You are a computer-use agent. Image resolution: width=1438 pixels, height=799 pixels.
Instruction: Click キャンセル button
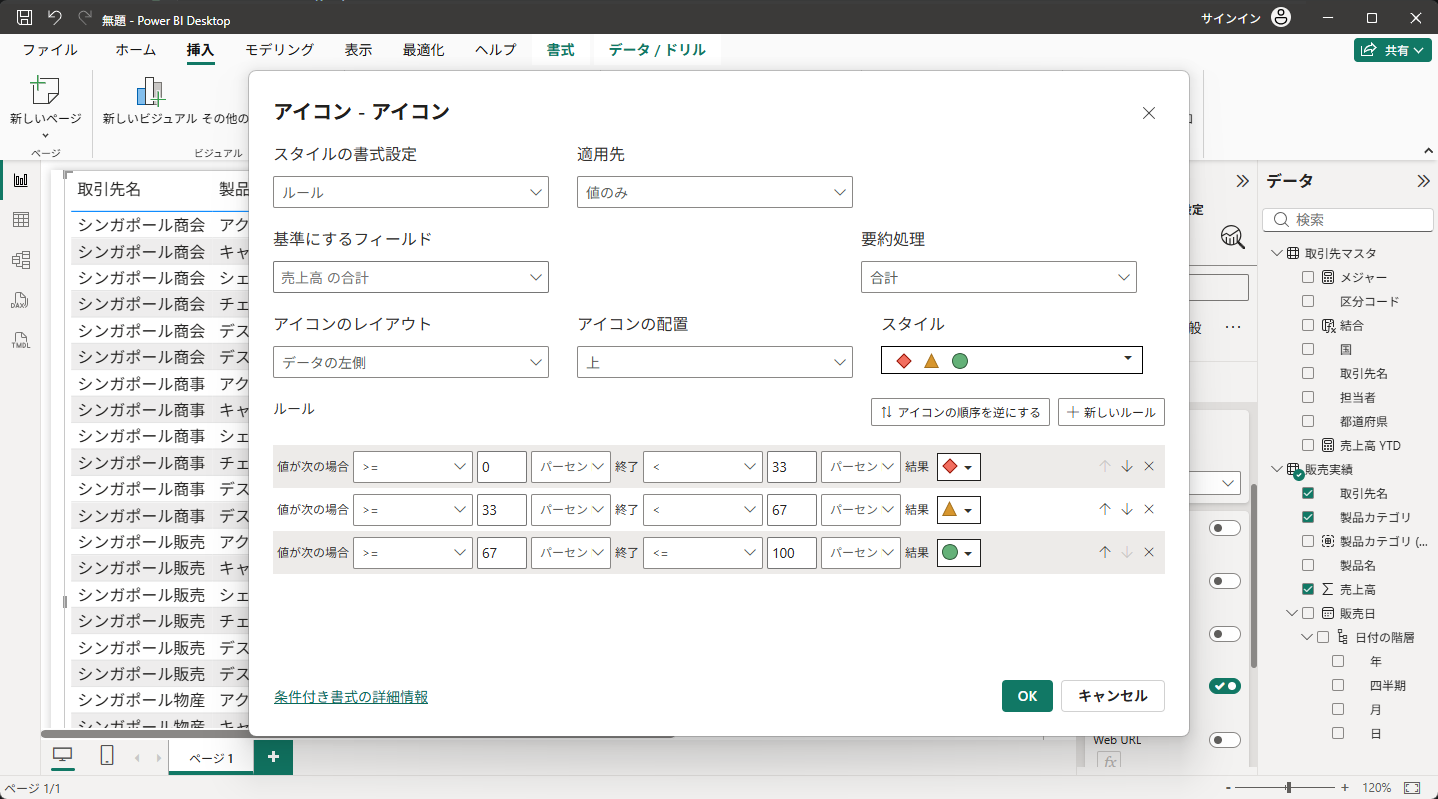[x=1113, y=696]
